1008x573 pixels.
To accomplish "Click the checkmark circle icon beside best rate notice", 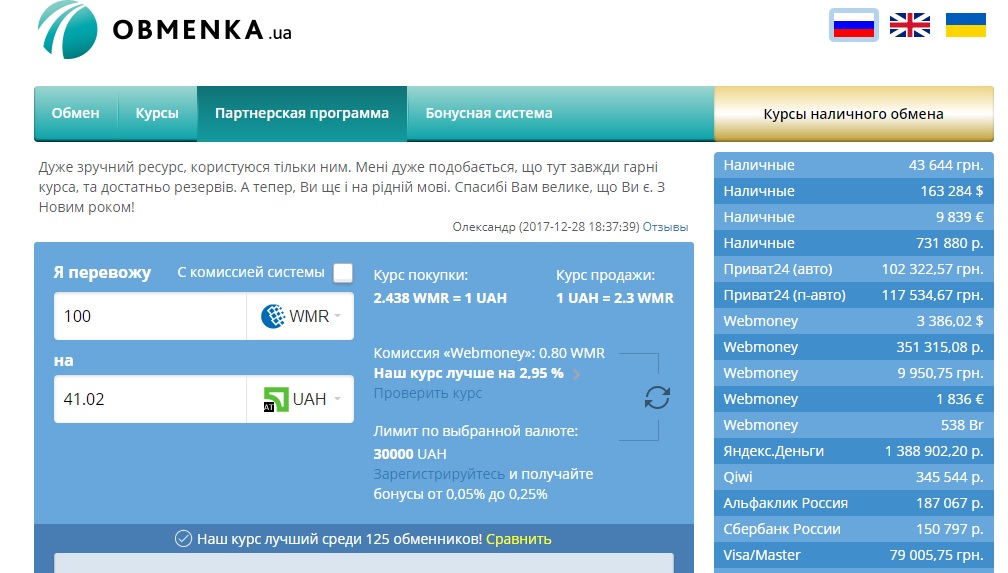I will pos(183,539).
